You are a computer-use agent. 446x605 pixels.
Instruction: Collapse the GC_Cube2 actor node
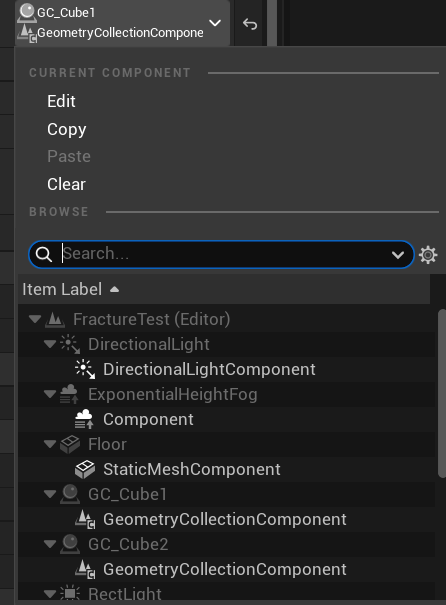tap(50, 544)
